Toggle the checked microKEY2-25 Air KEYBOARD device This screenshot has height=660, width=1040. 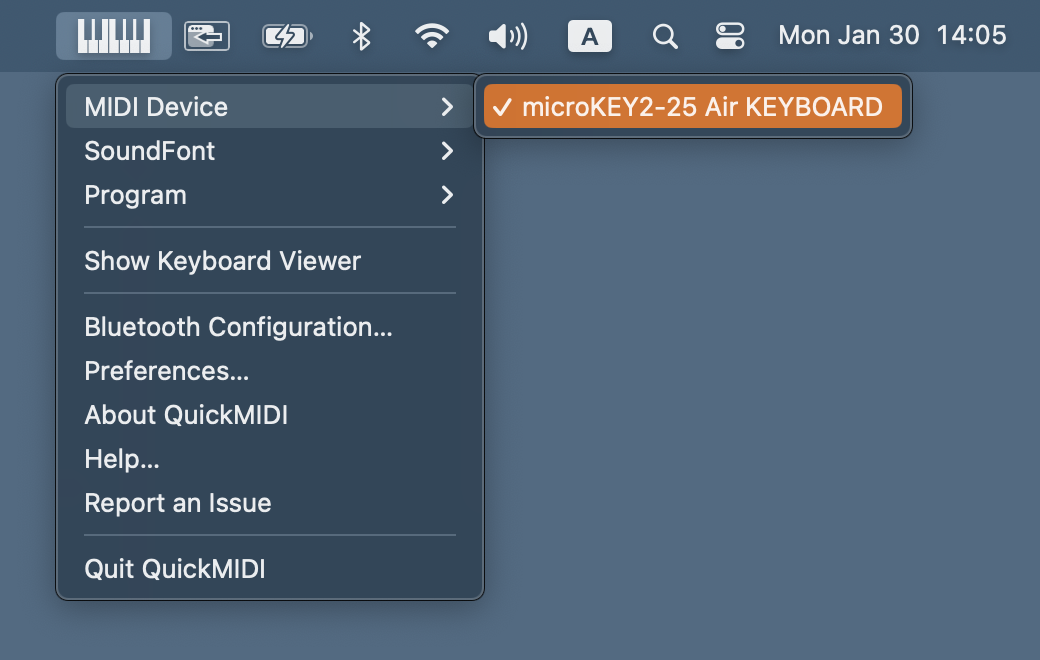[x=692, y=107]
